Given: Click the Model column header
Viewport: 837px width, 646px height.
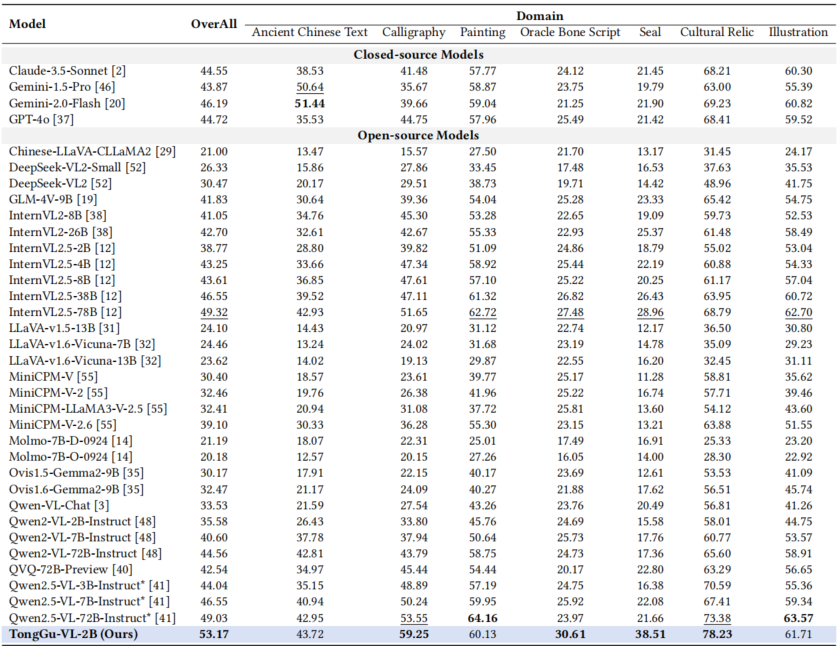Looking at the screenshot, I should click(28, 24).
